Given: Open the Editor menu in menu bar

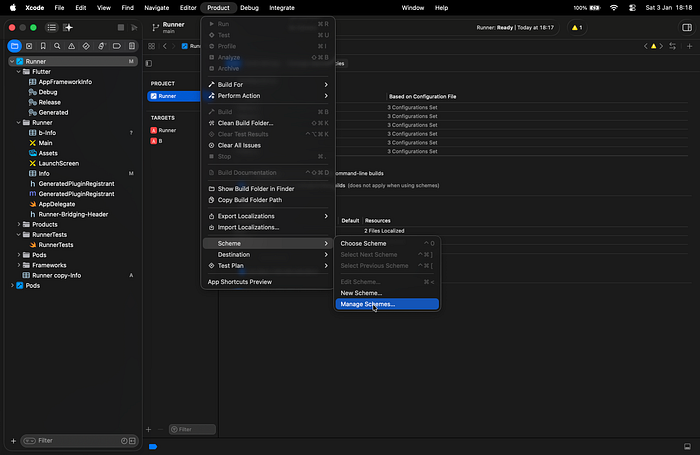Looking at the screenshot, I should pyautogui.click(x=188, y=8).
